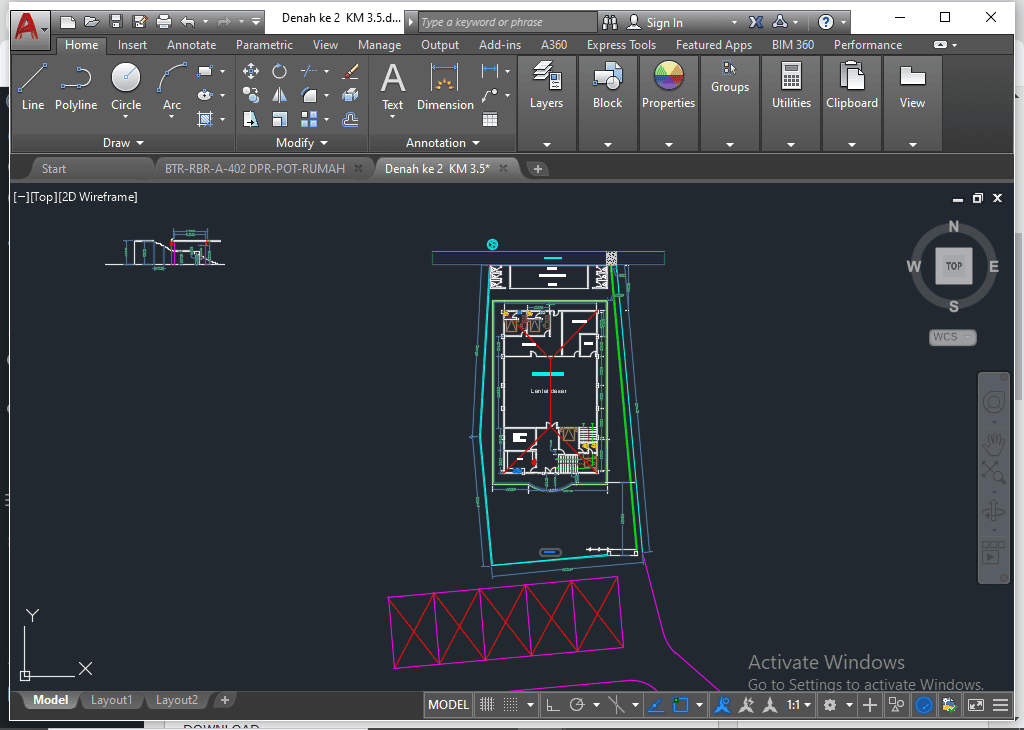This screenshot has height=730, width=1024.
Task: Click the Dimension annotation tool
Action: [x=445, y=80]
